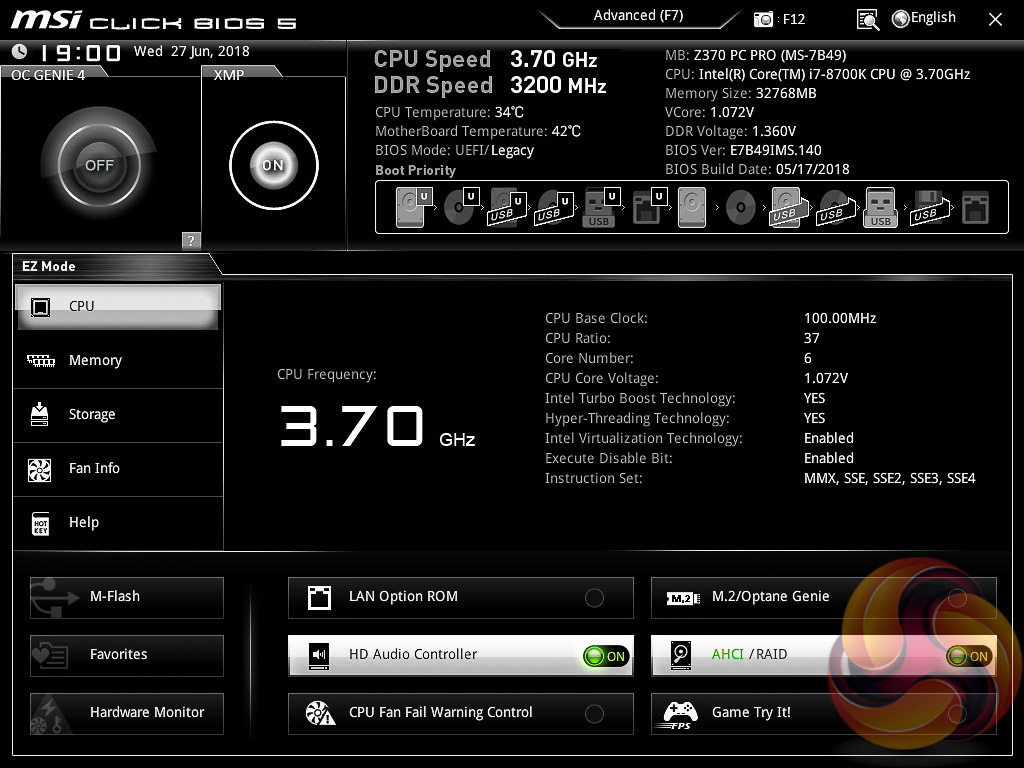Click the screenshot camera F12 icon
The height and width of the screenshot is (768, 1024).
click(x=762, y=20)
